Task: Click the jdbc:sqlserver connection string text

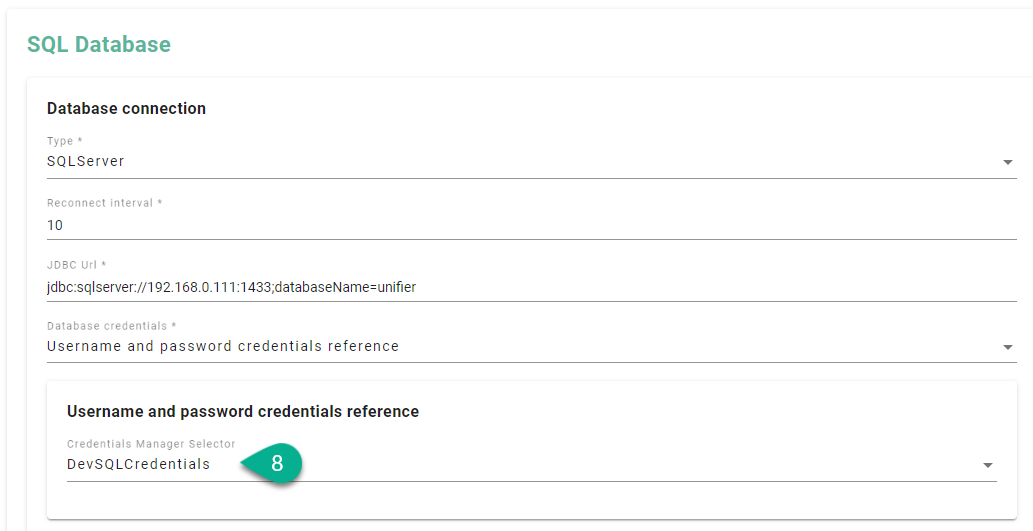Action: pyautogui.click(x=231, y=287)
